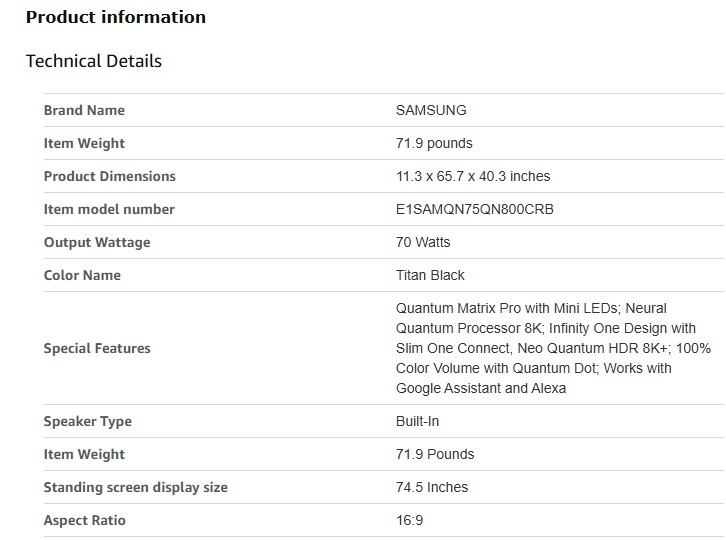
Task: Click the Standing screen display size label
Action: [x=136, y=487]
